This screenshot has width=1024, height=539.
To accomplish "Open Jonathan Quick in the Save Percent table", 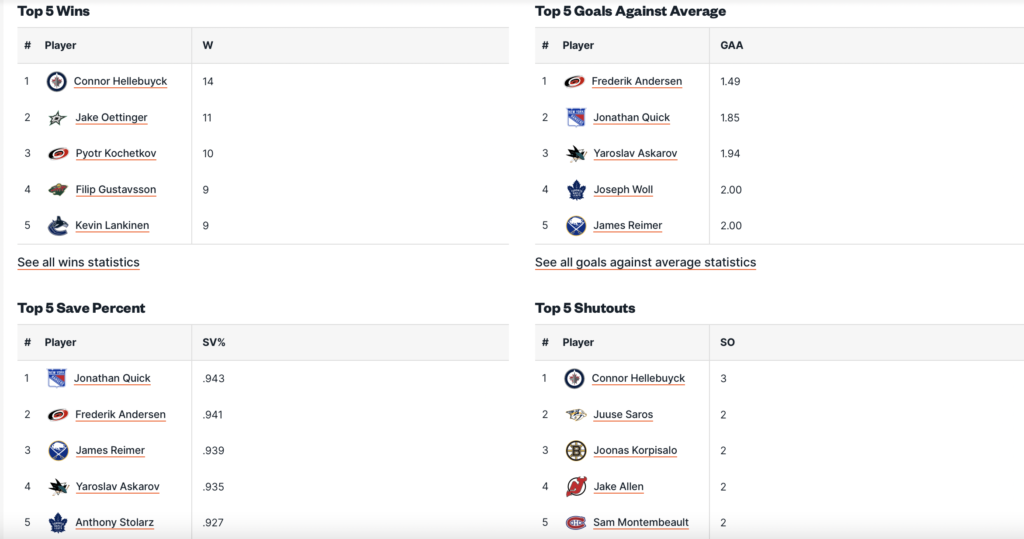I will [112, 379].
